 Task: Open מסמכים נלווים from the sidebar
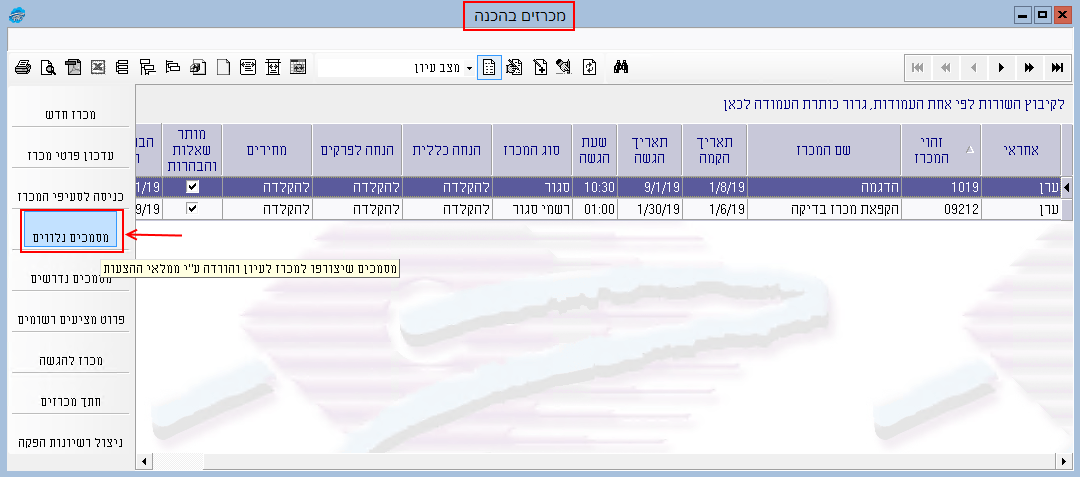[x=71, y=236]
